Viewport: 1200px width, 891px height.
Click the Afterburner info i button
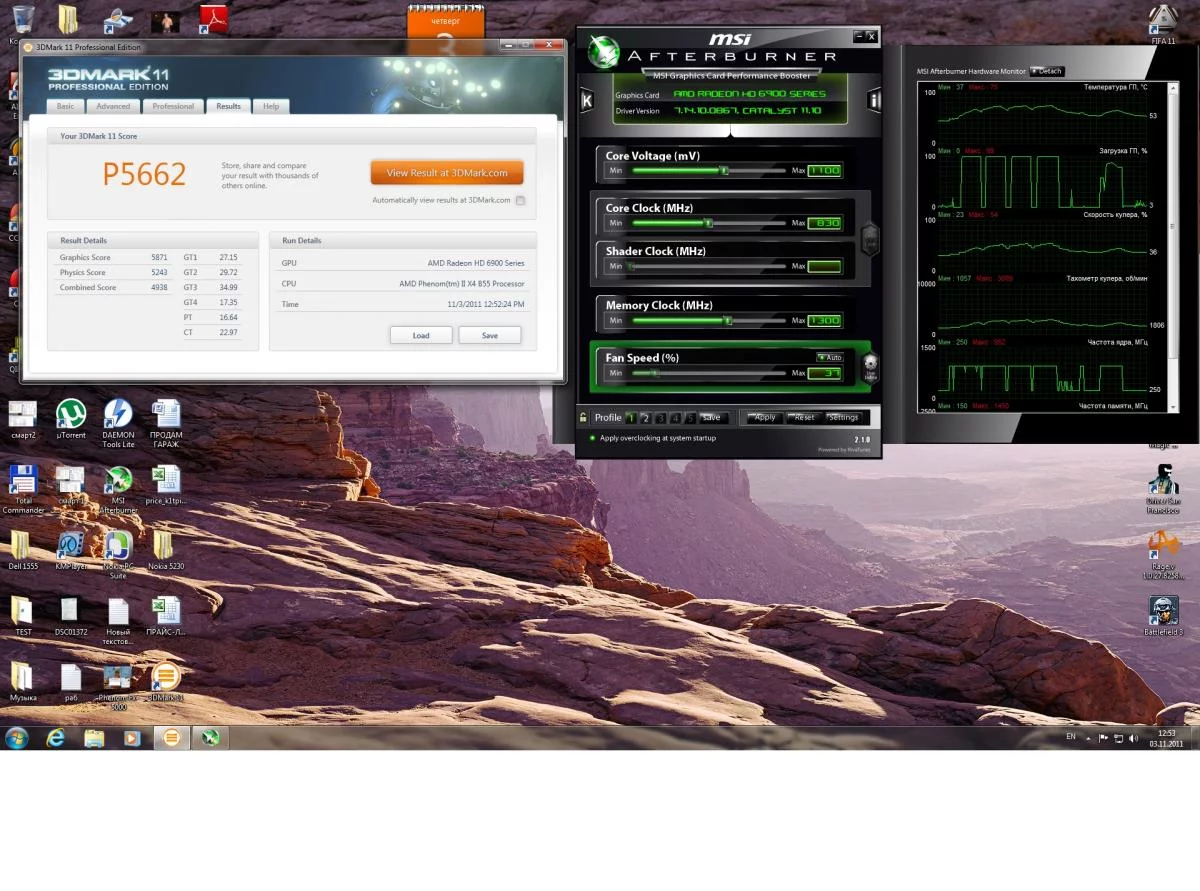874,100
